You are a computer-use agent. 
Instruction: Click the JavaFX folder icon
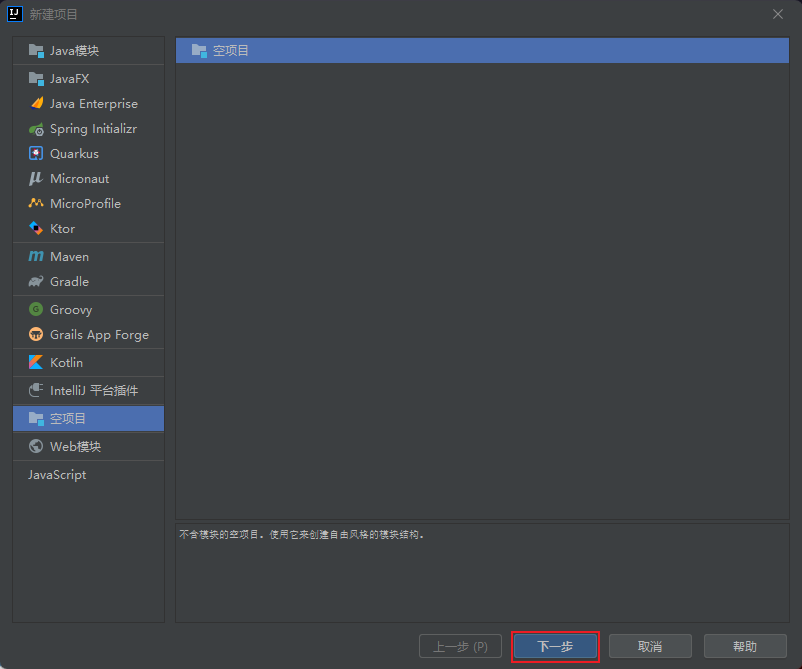[x=36, y=78]
